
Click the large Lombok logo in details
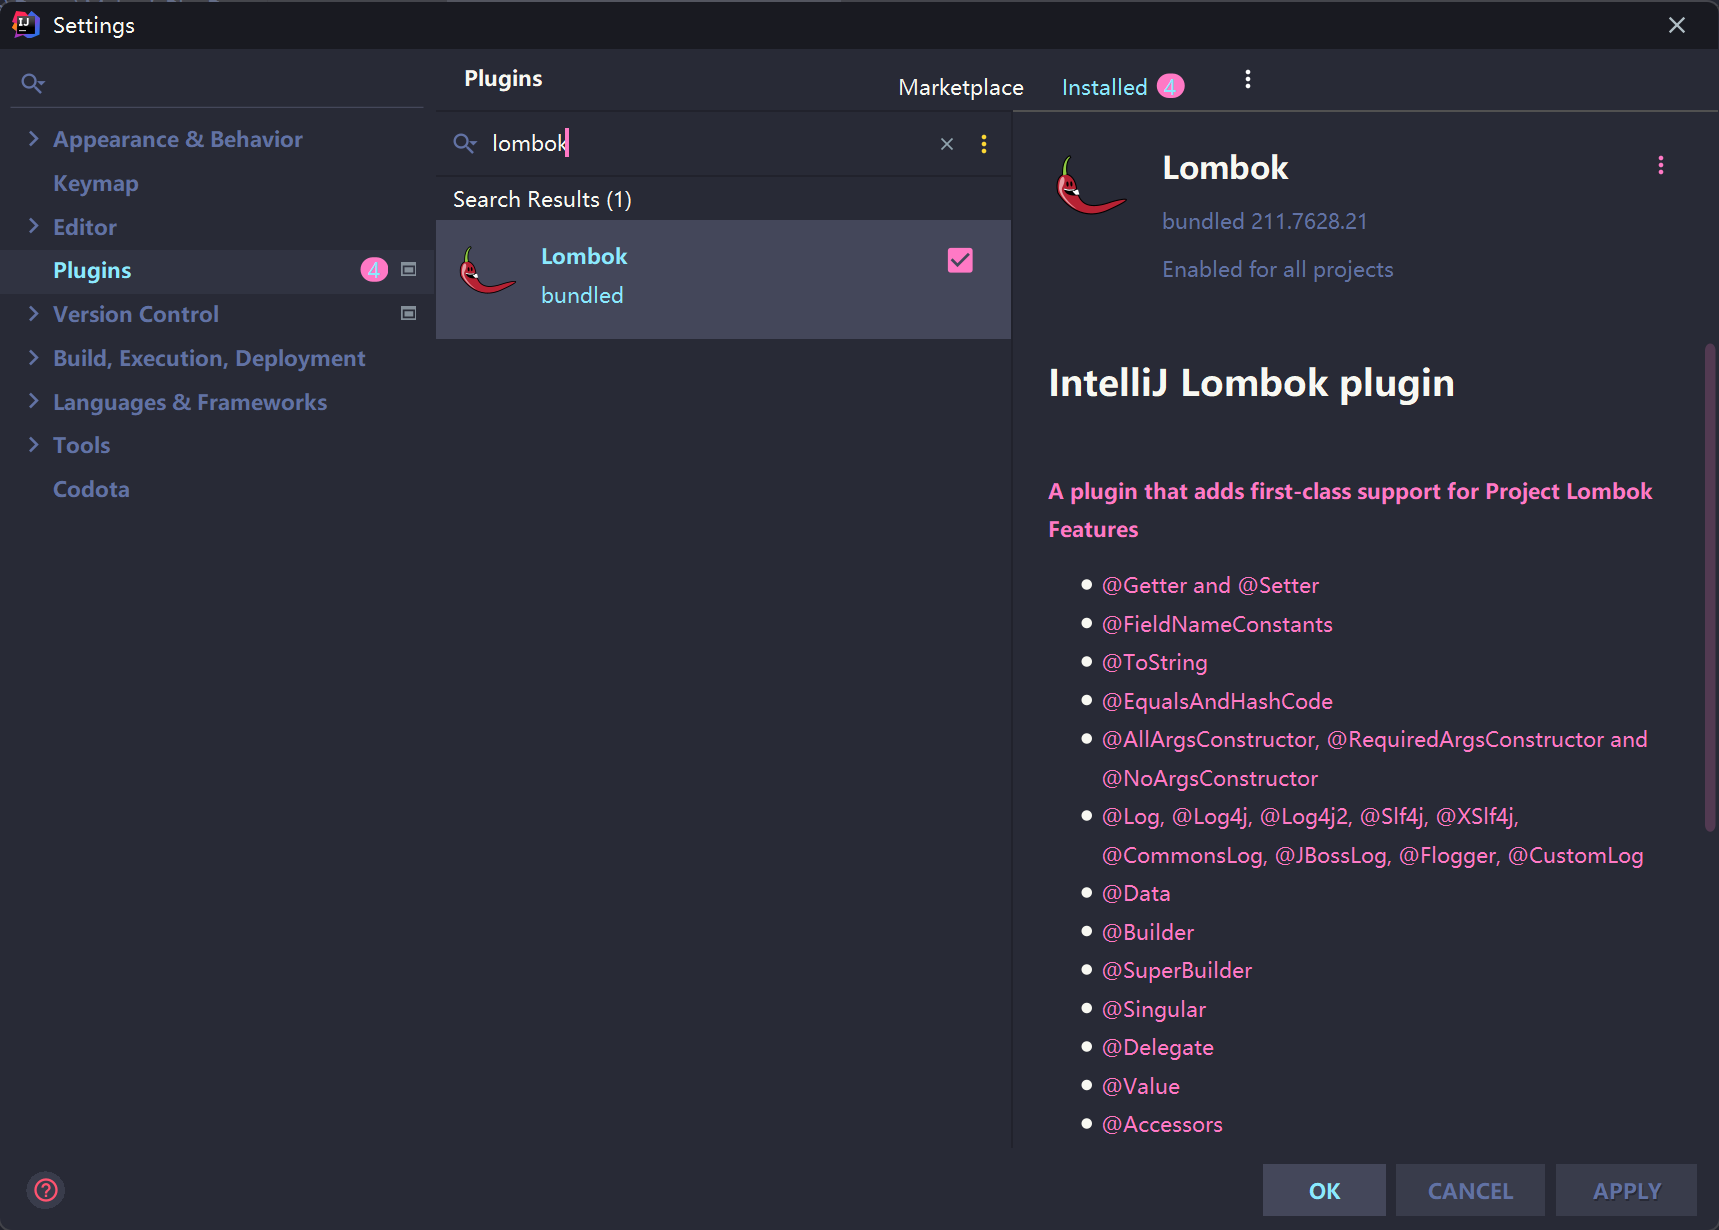1089,186
